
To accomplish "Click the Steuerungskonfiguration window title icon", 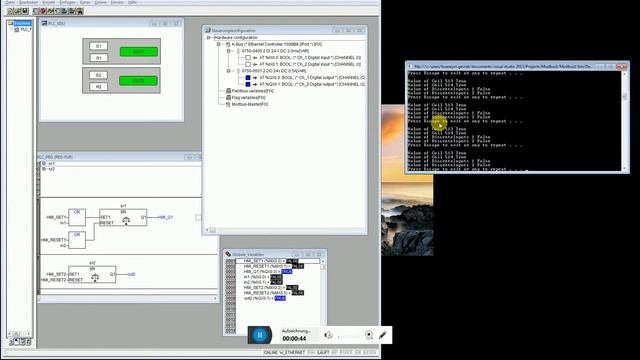I will coord(208,30).
